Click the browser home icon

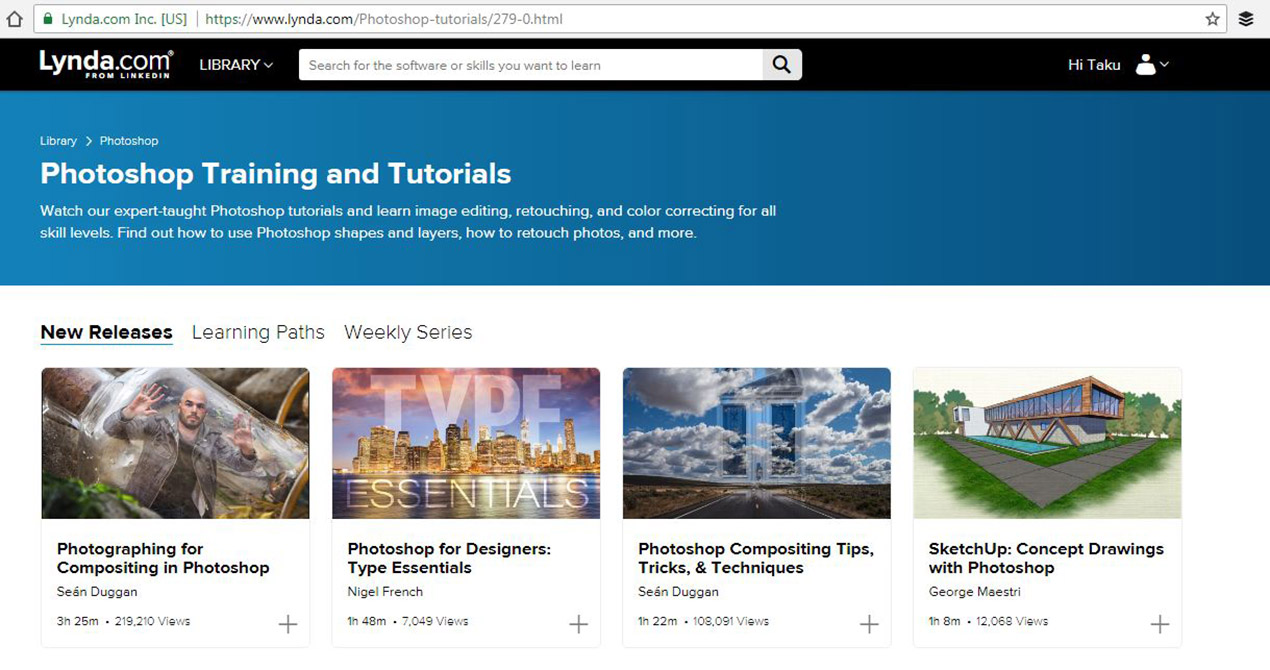tap(14, 19)
